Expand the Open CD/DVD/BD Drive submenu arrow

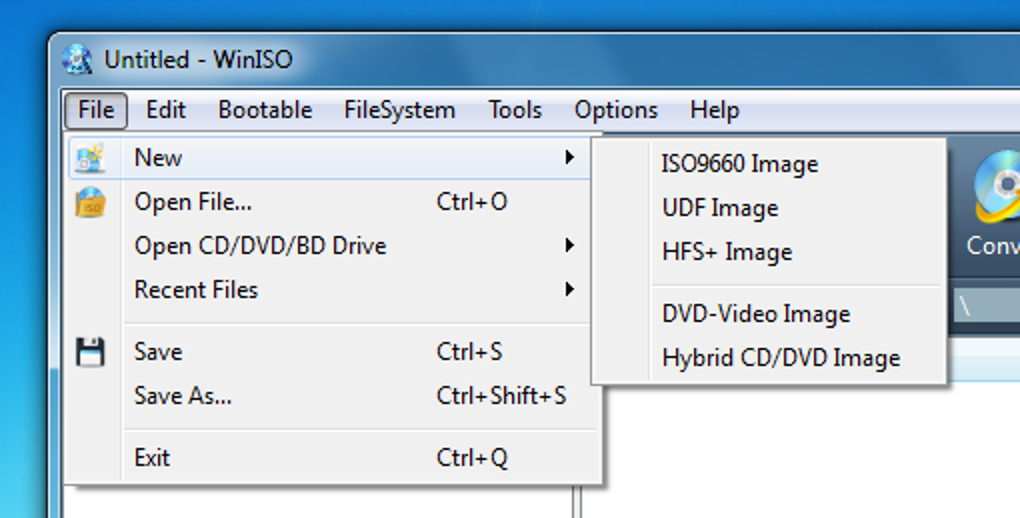570,245
